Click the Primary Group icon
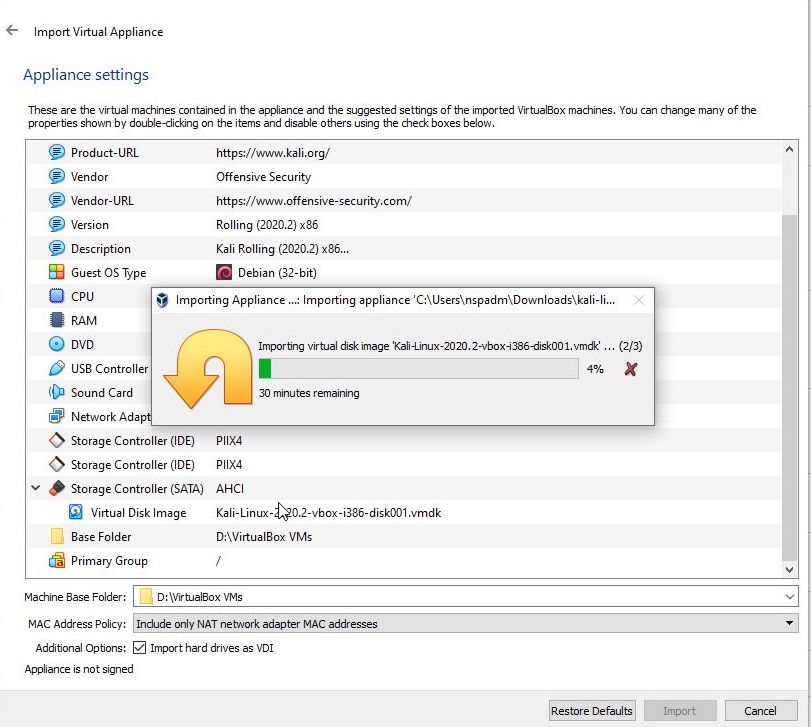This screenshot has height=727, width=811. [x=56, y=561]
